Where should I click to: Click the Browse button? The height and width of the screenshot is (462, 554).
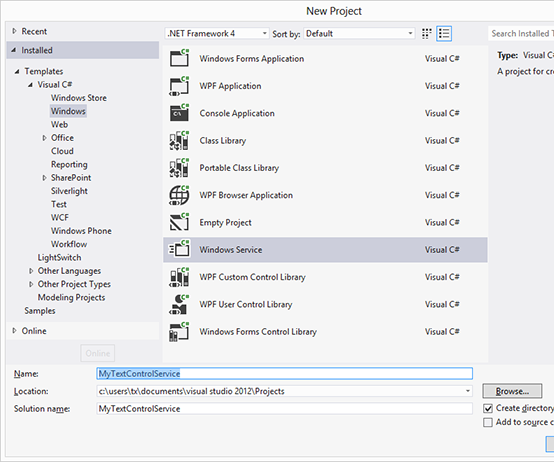512,391
